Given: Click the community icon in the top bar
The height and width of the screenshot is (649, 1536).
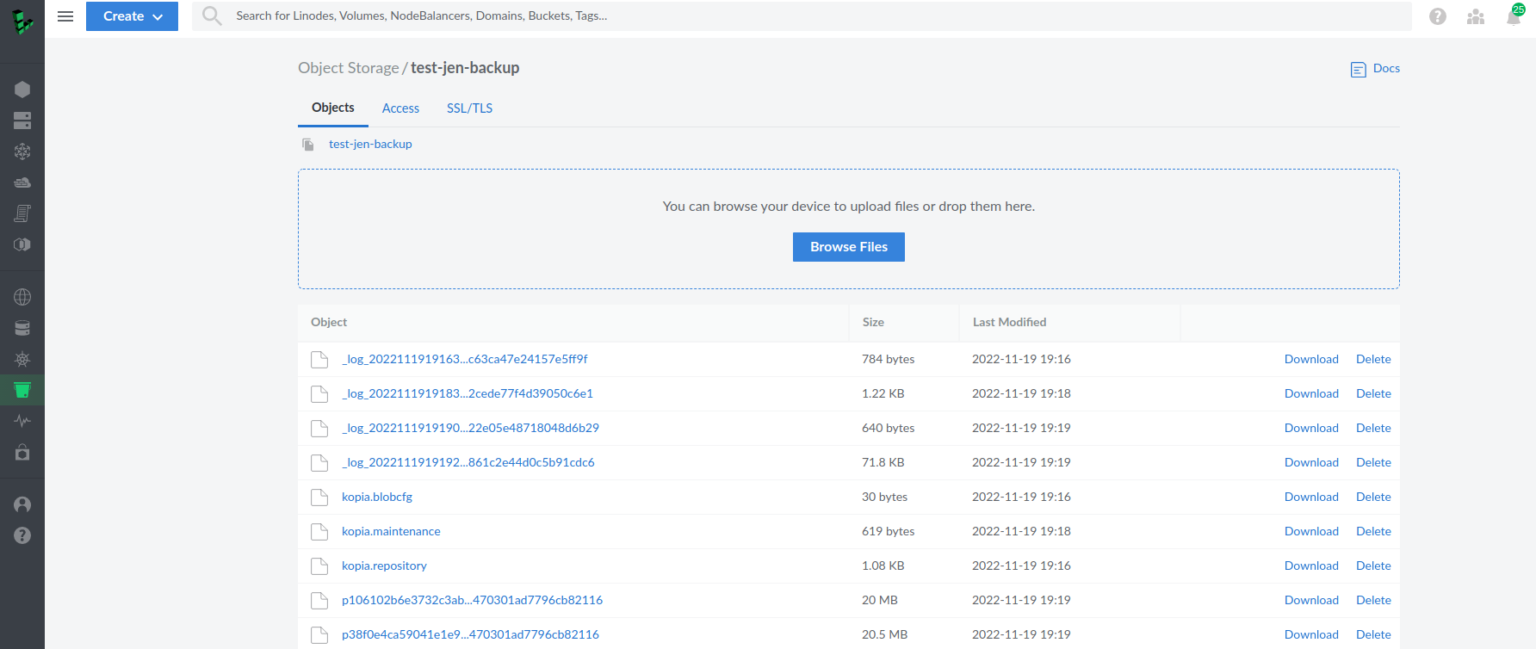Looking at the screenshot, I should tap(1475, 16).
